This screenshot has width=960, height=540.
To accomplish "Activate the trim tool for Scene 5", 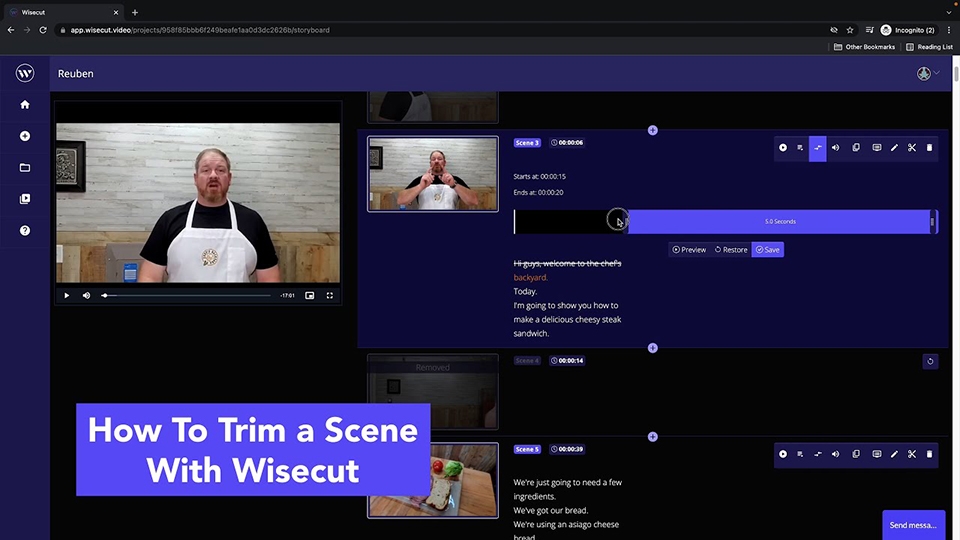I will click(817, 454).
